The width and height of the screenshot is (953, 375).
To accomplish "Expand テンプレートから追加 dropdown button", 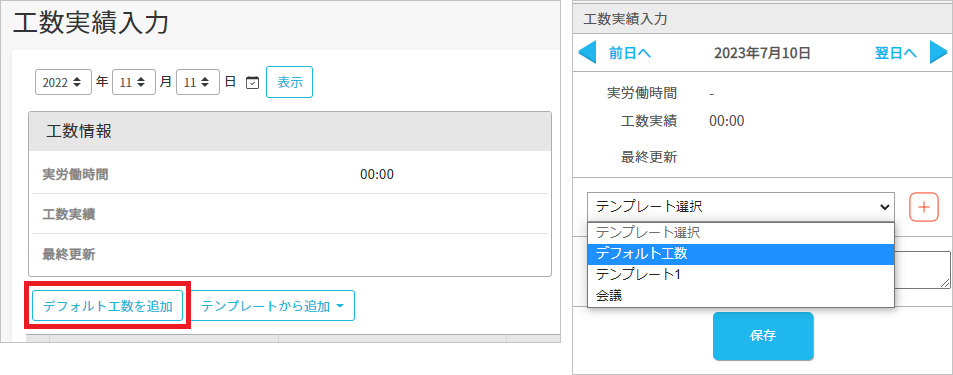I will coord(273,306).
